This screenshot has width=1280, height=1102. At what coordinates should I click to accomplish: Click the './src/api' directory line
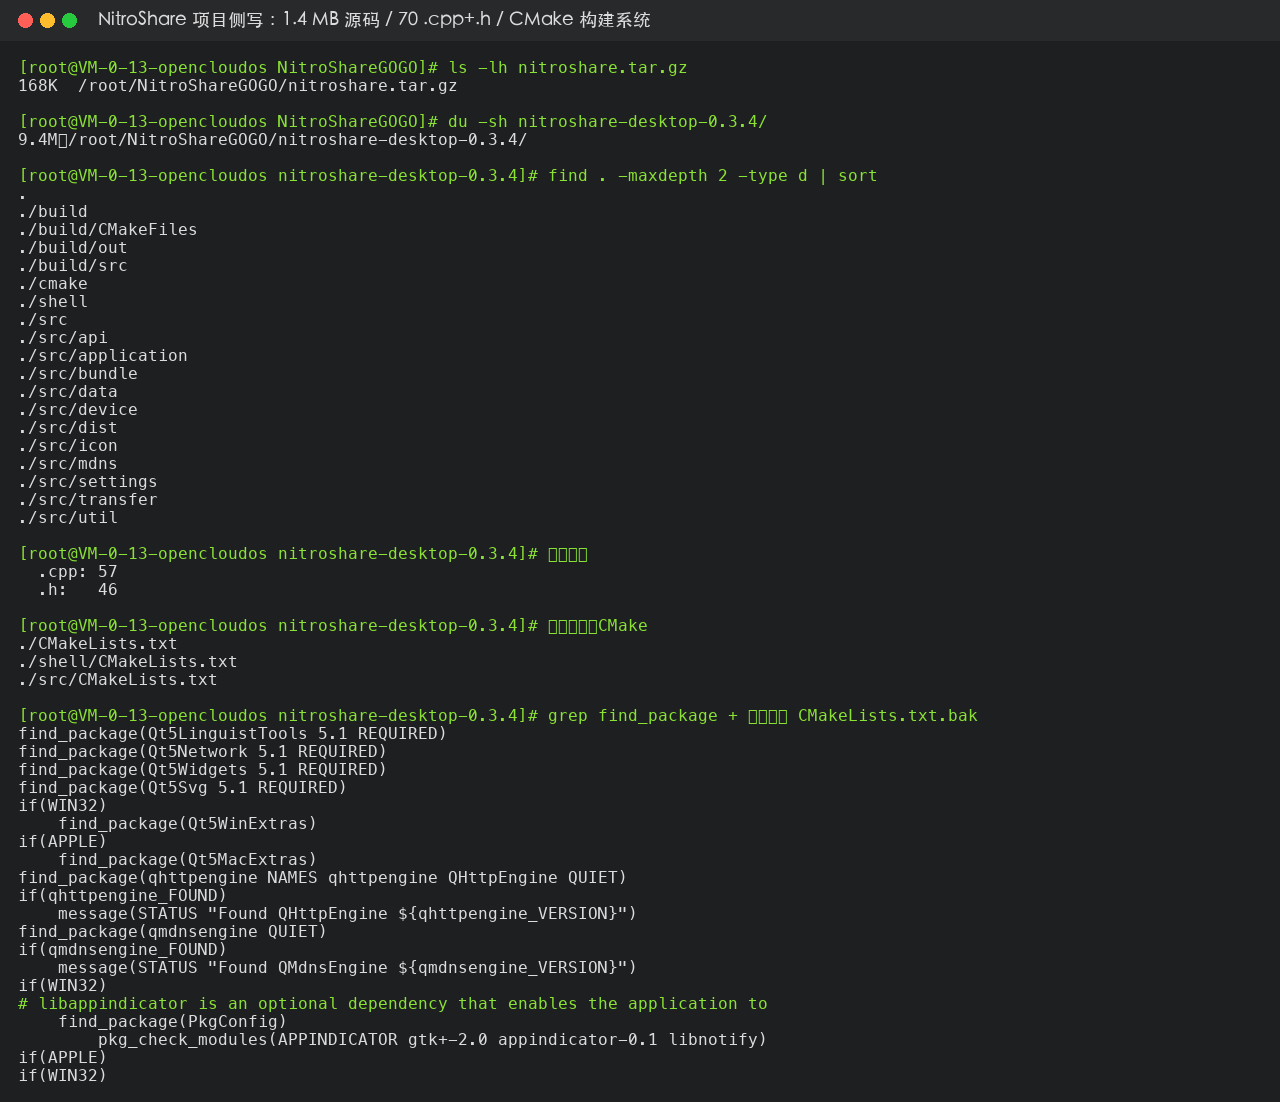pos(63,338)
